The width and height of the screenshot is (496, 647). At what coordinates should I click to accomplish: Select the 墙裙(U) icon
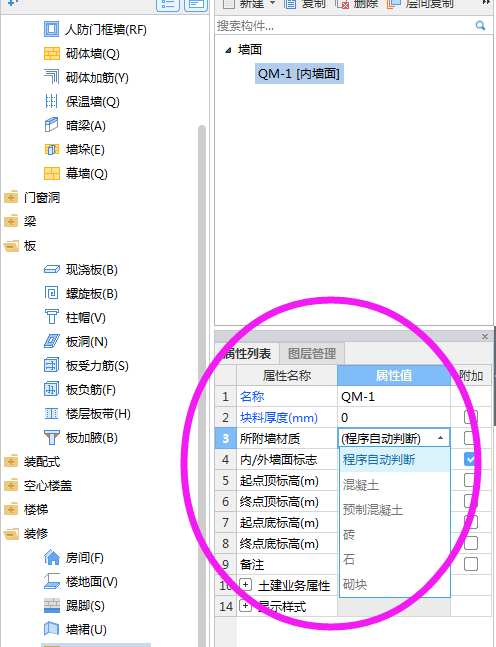click(51, 629)
